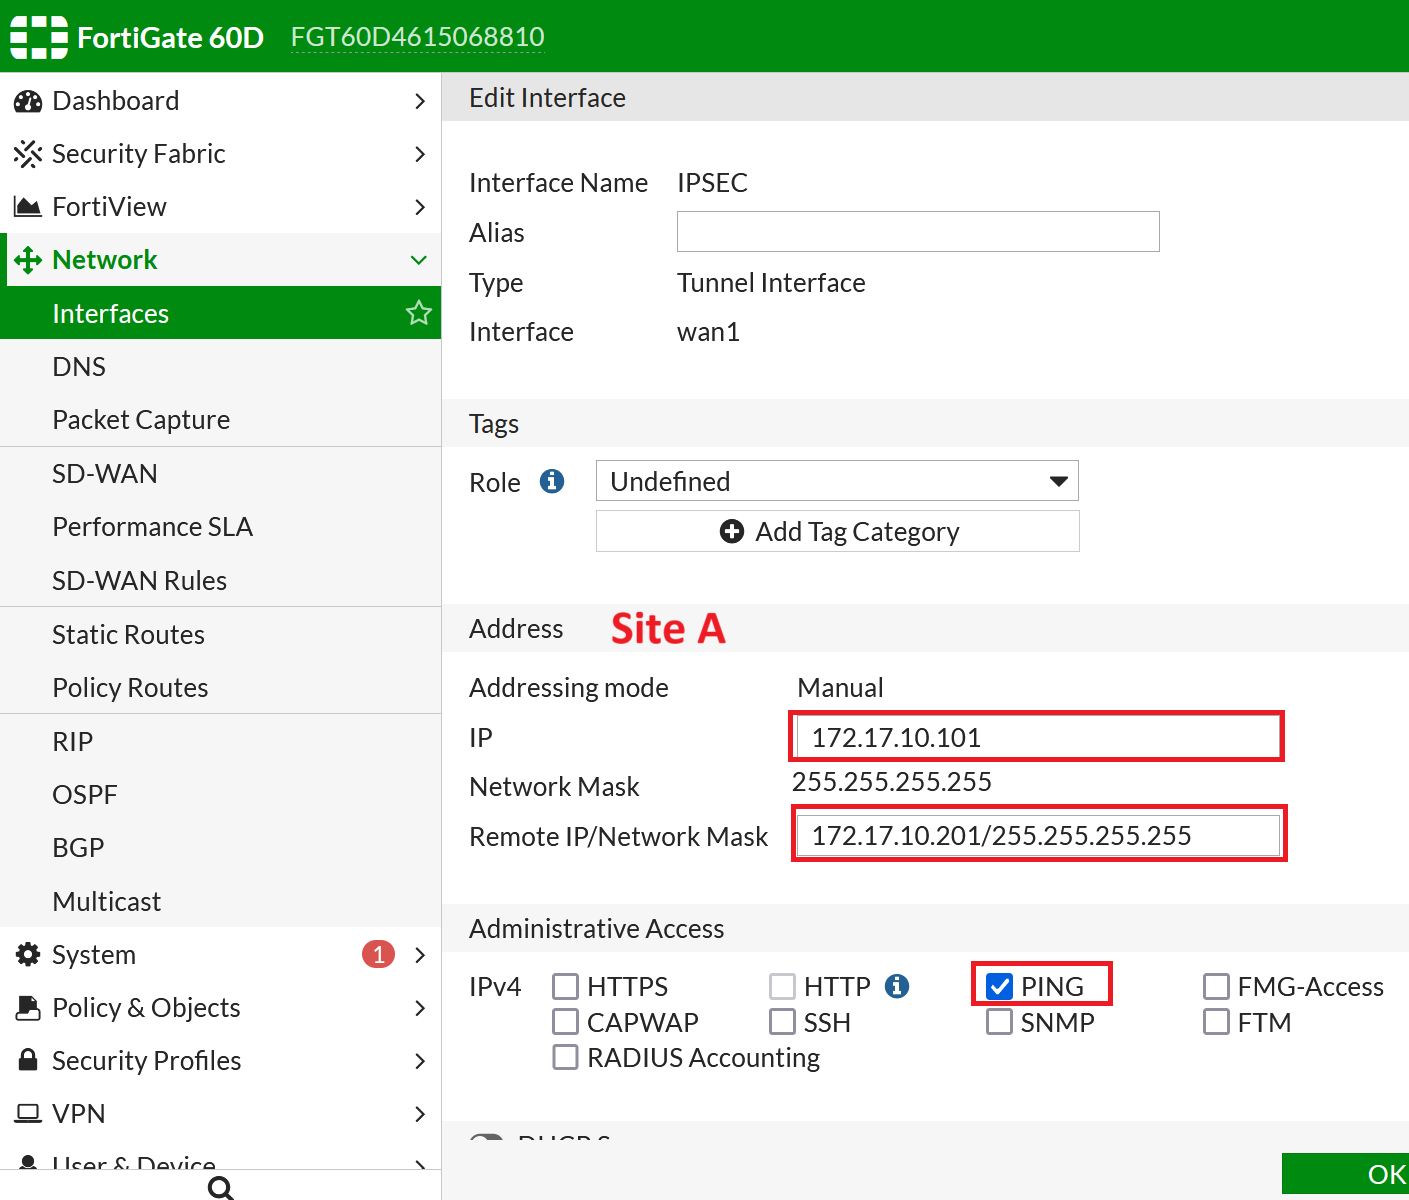Enable HTTP administrative access
The height and width of the screenshot is (1200, 1409).
coord(782,986)
